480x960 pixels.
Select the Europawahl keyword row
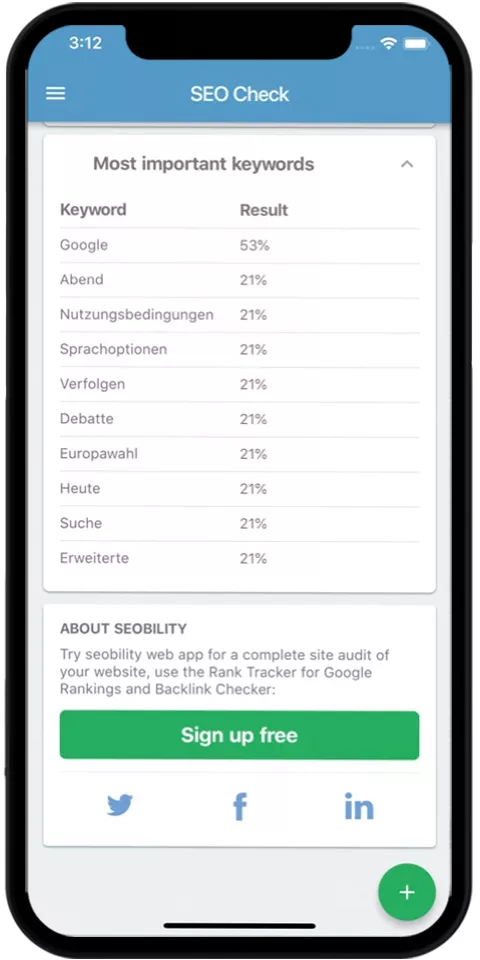tap(239, 454)
